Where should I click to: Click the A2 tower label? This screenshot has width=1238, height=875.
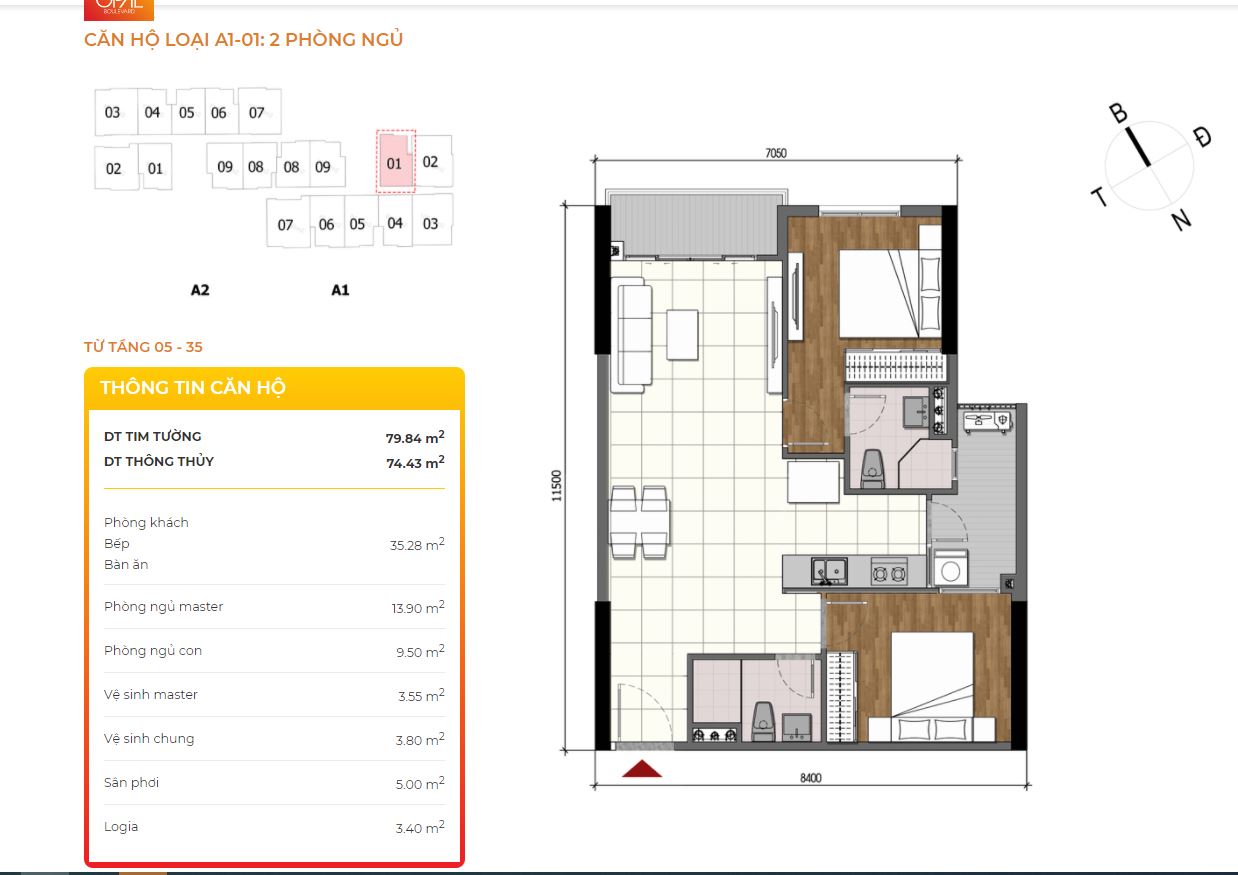[x=200, y=290]
